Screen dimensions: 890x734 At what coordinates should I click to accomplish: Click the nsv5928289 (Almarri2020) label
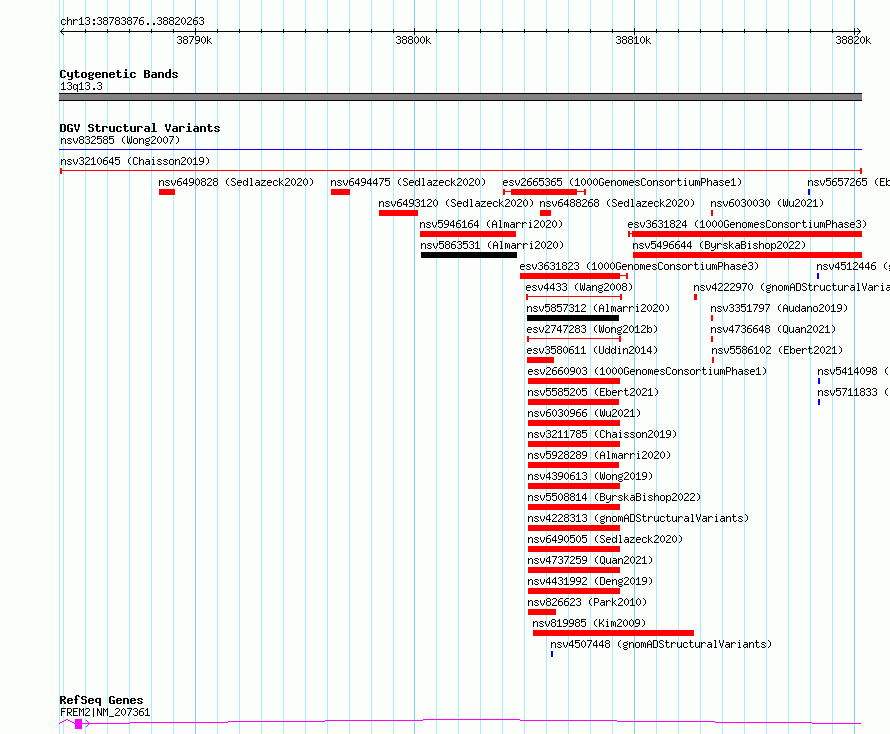pos(599,455)
